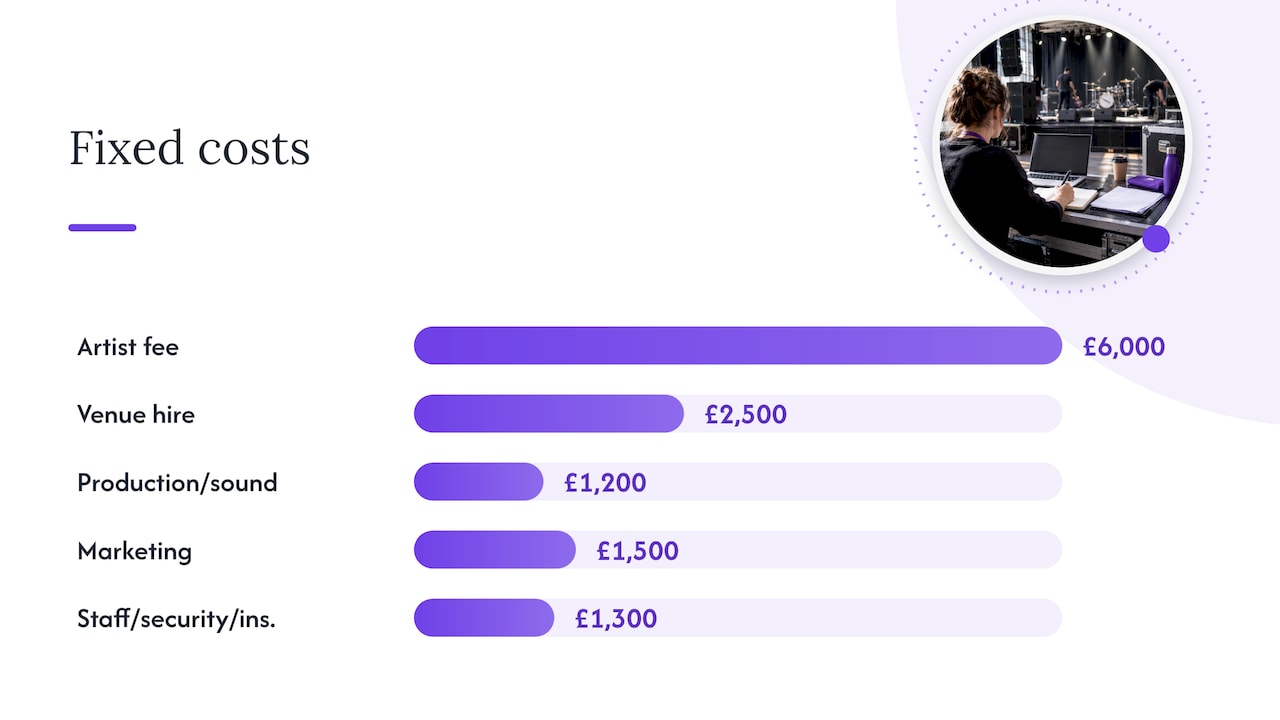The height and width of the screenshot is (720, 1280).
Task: Click the £1,300 amount
Action: coord(616,619)
